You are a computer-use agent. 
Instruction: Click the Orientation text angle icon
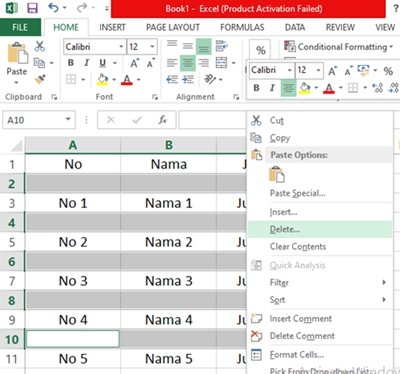click(210, 79)
